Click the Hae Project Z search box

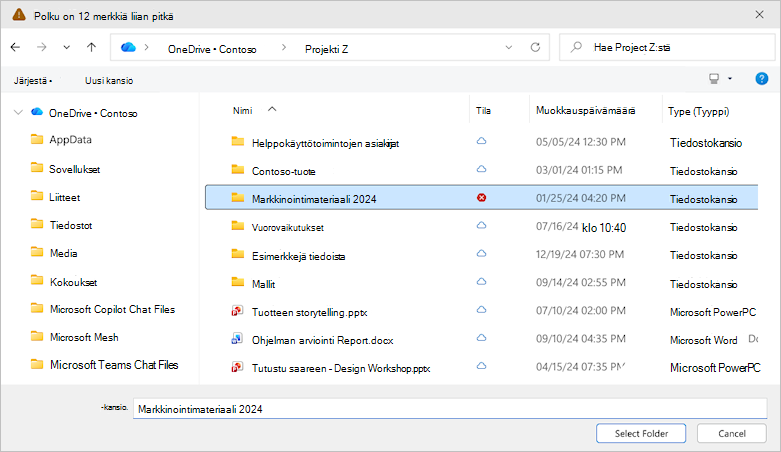(667, 47)
